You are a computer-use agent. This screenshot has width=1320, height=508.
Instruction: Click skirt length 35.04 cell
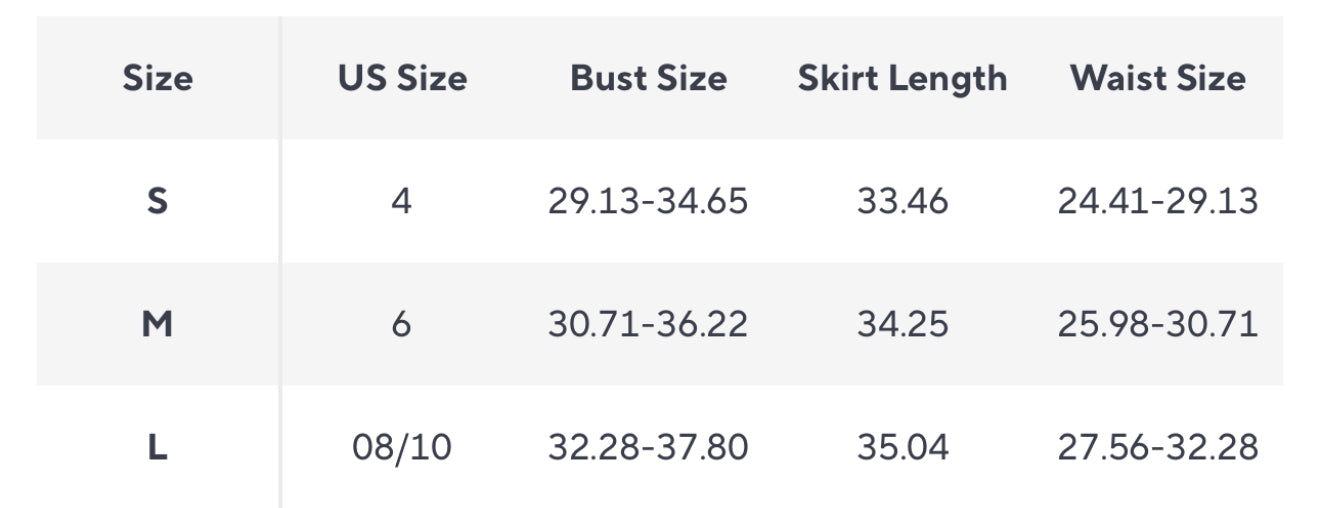(902, 447)
